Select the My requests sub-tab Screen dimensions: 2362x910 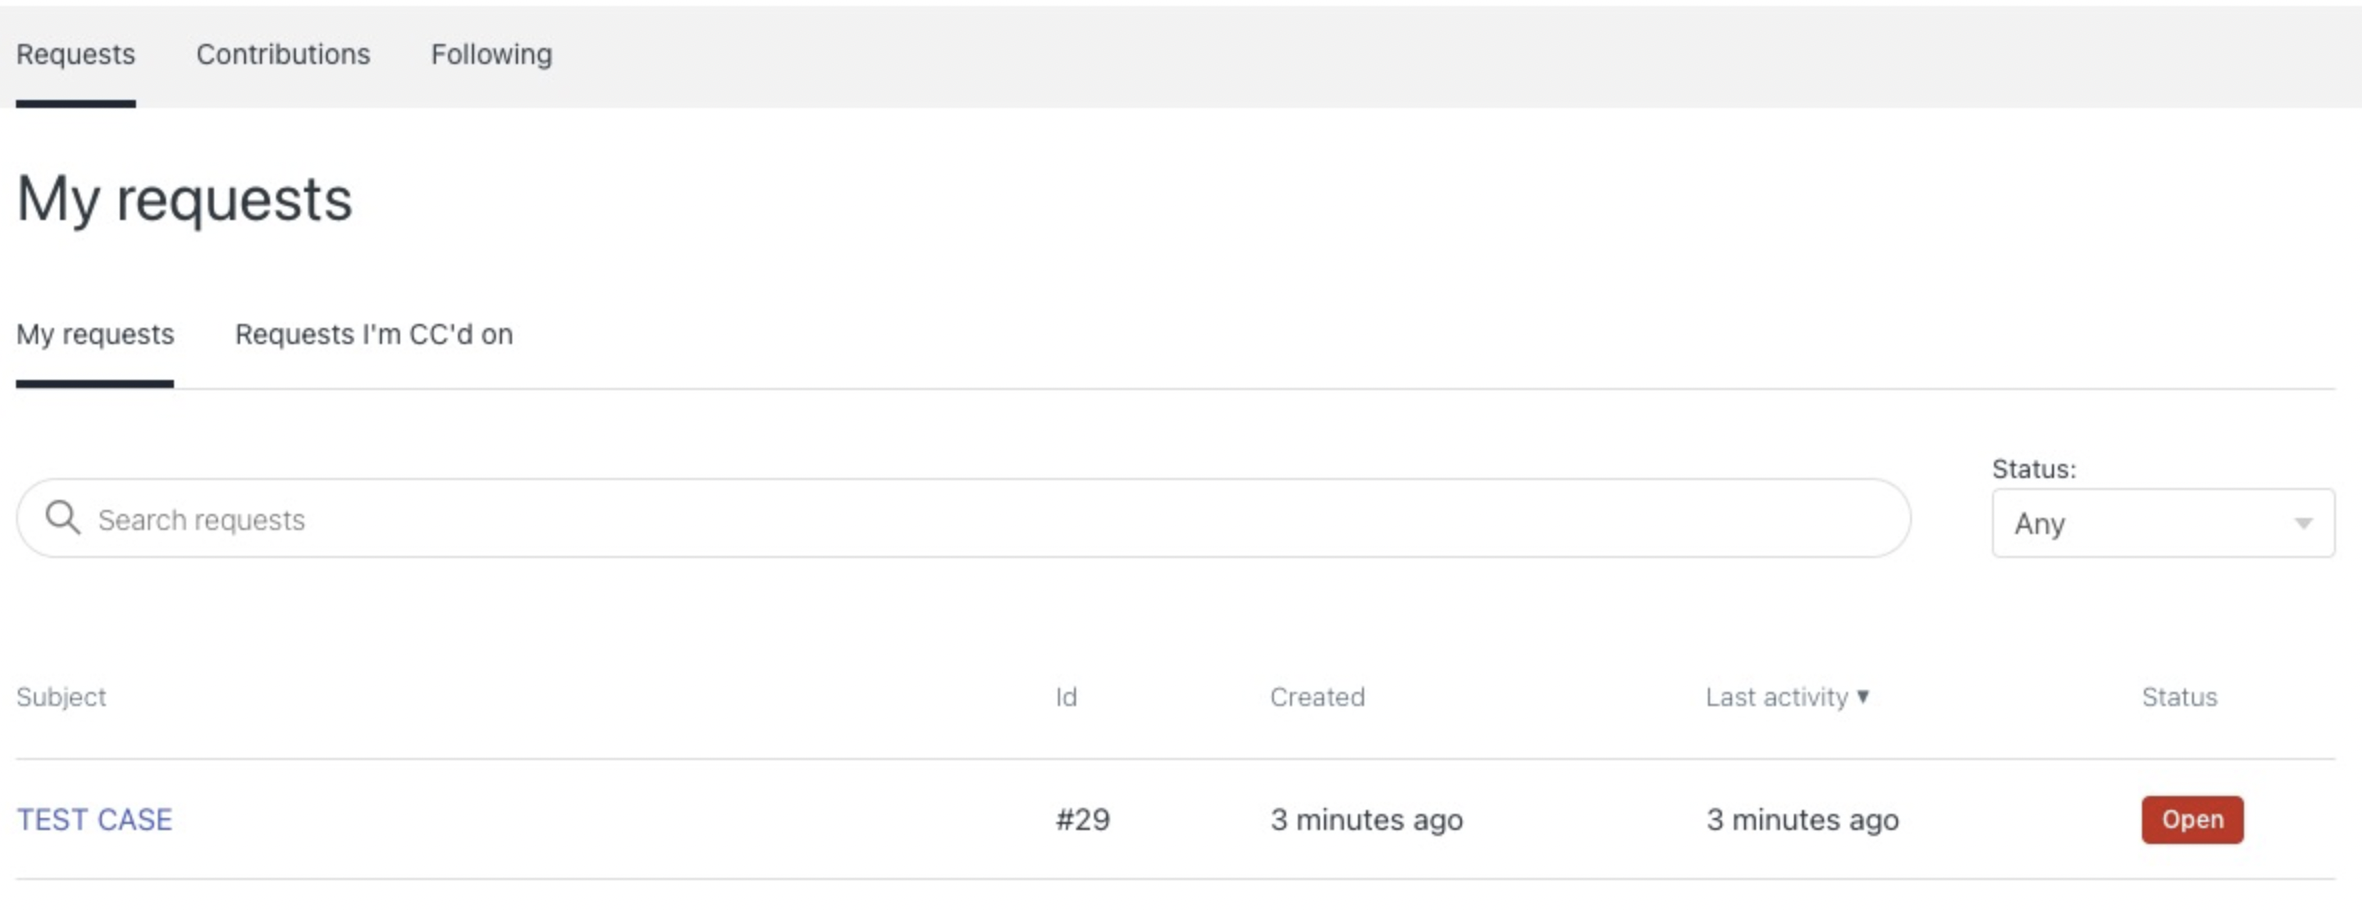click(95, 334)
